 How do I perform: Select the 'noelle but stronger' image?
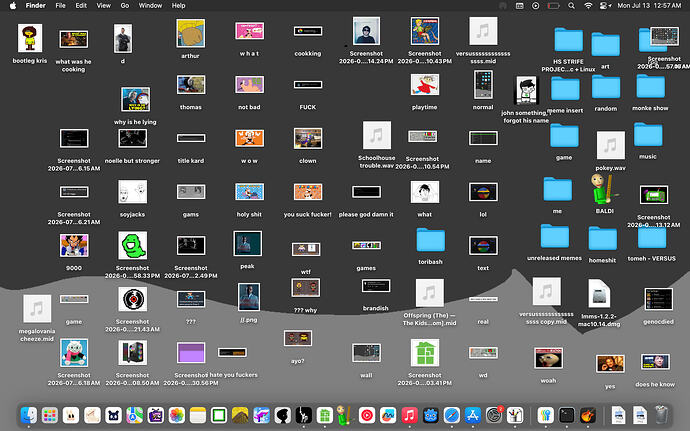click(x=132, y=139)
